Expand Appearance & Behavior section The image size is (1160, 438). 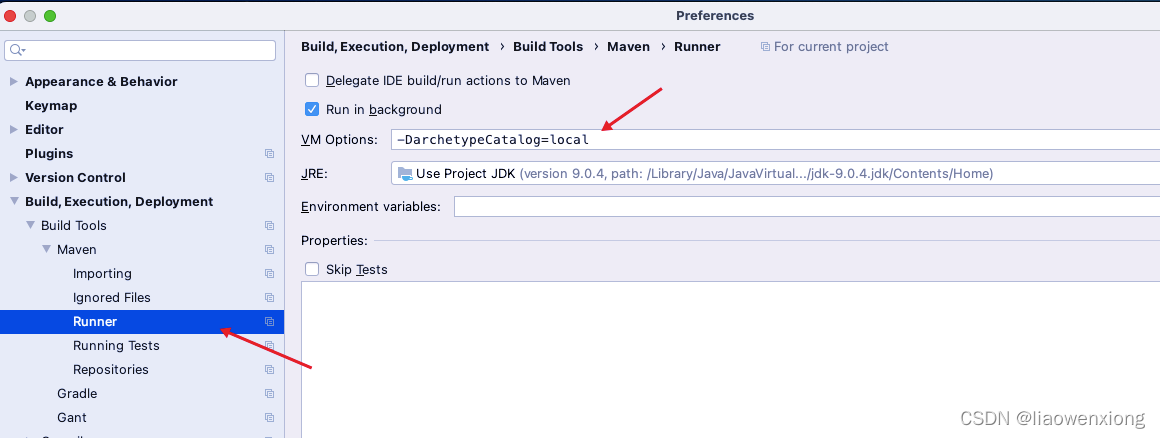pos(13,81)
